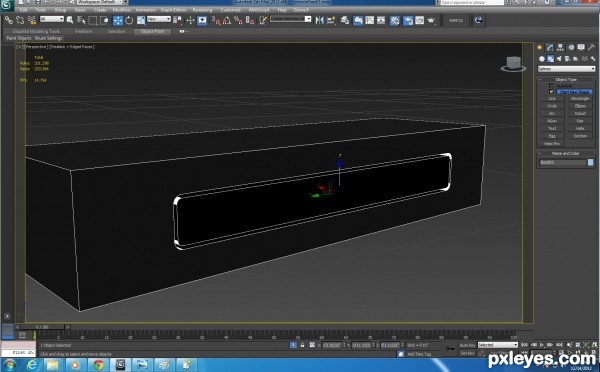Toggle the AutoGrid checkbox
Viewport: 600px width, 372px height.
tap(551, 85)
